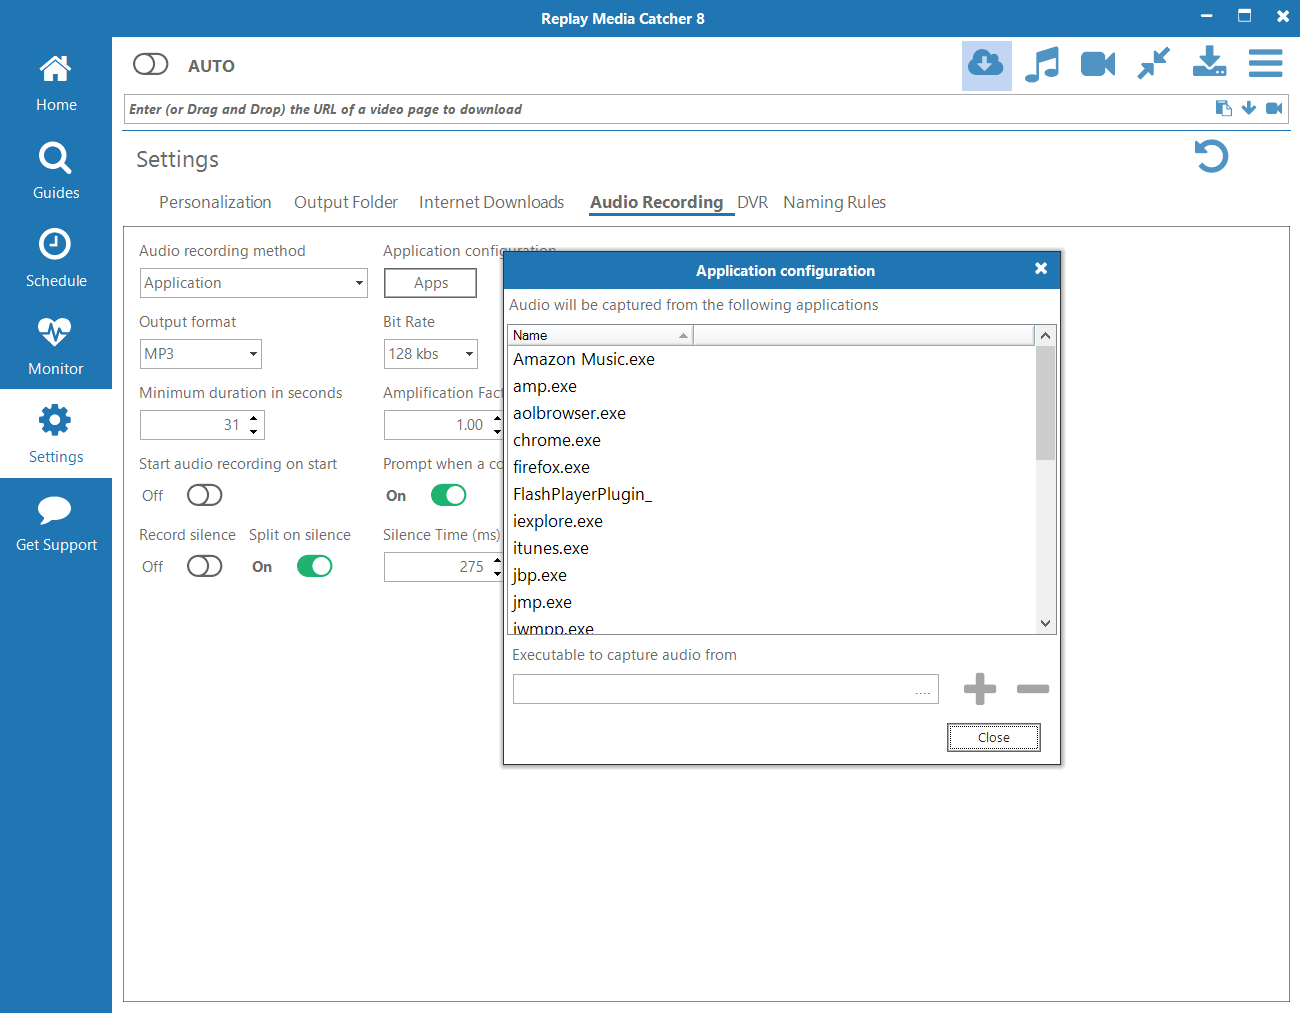This screenshot has height=1013, width=1300.
Task: Decrease Minimum duration seconds stepper down arrow
Action: [x=254, y=432]
